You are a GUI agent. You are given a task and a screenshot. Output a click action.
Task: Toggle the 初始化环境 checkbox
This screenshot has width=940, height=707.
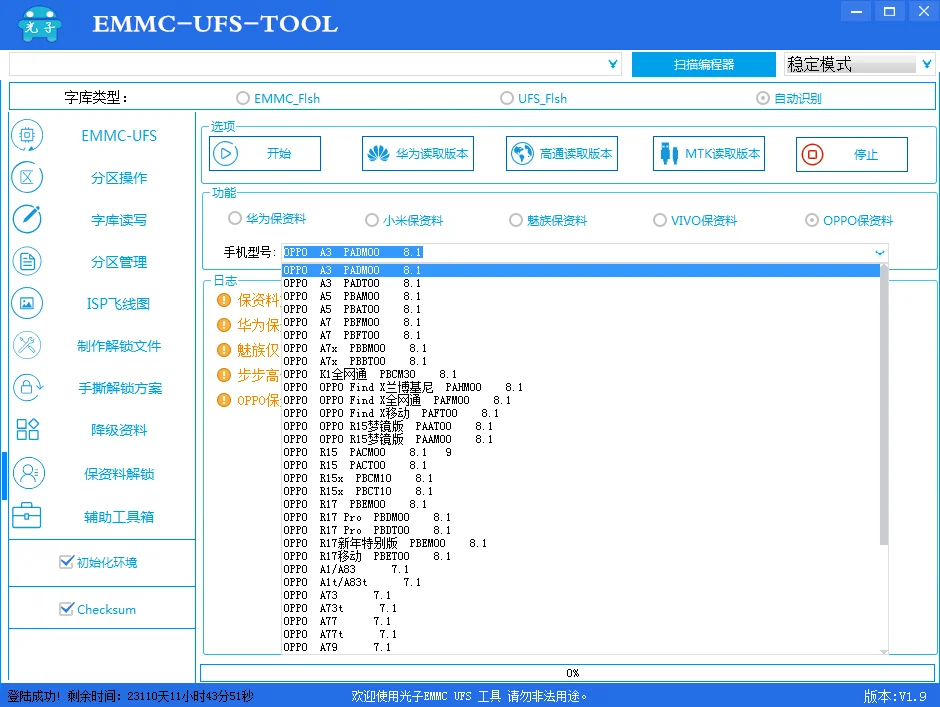pos(67,562)
